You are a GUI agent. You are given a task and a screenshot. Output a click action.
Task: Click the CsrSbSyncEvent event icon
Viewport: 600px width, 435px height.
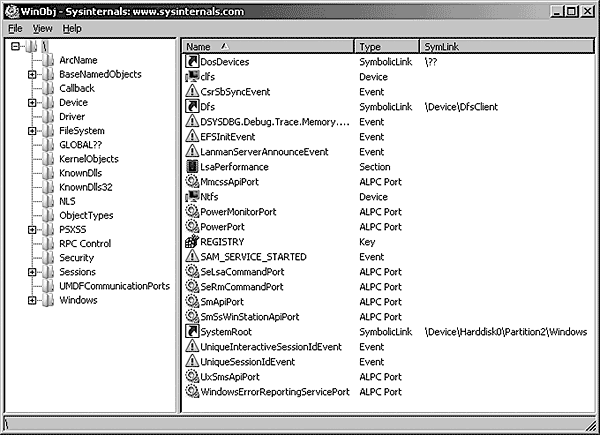(x=193, y=91)
